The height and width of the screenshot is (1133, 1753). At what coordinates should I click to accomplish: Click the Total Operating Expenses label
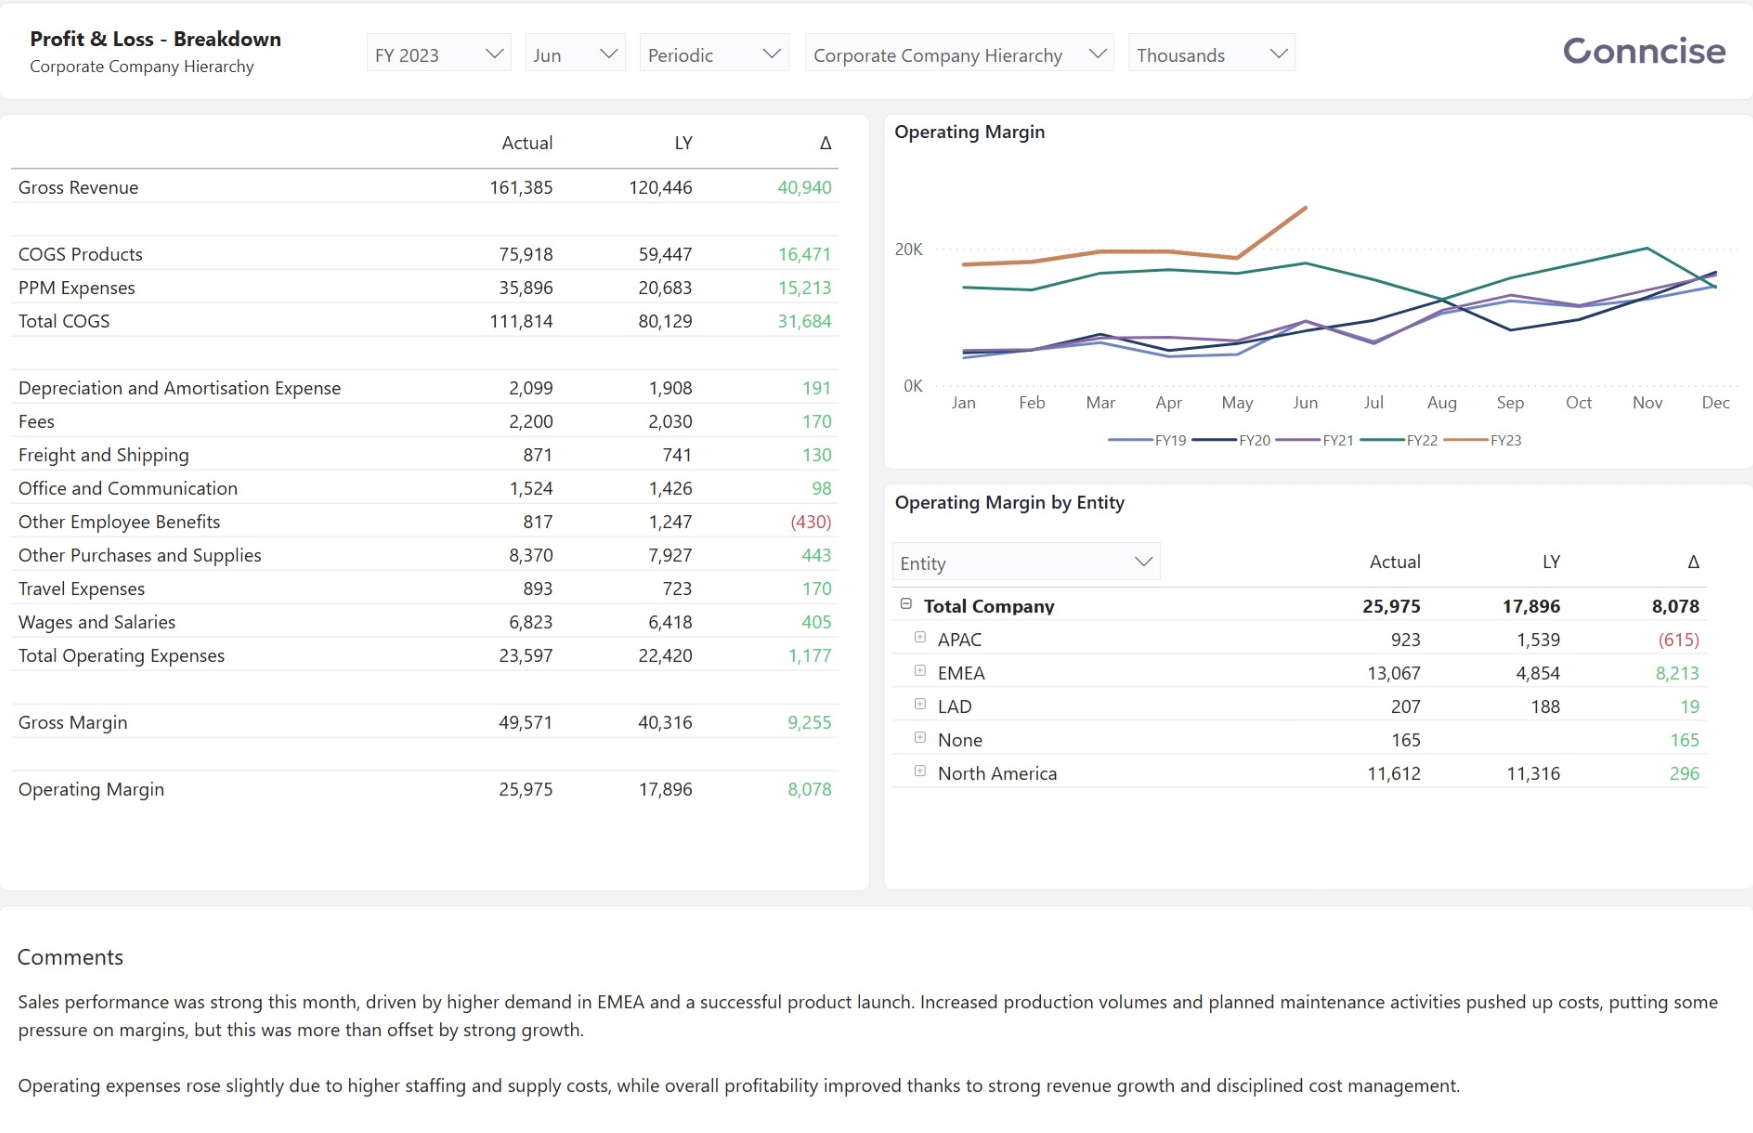pyautogui.click(x=121, y=655)
